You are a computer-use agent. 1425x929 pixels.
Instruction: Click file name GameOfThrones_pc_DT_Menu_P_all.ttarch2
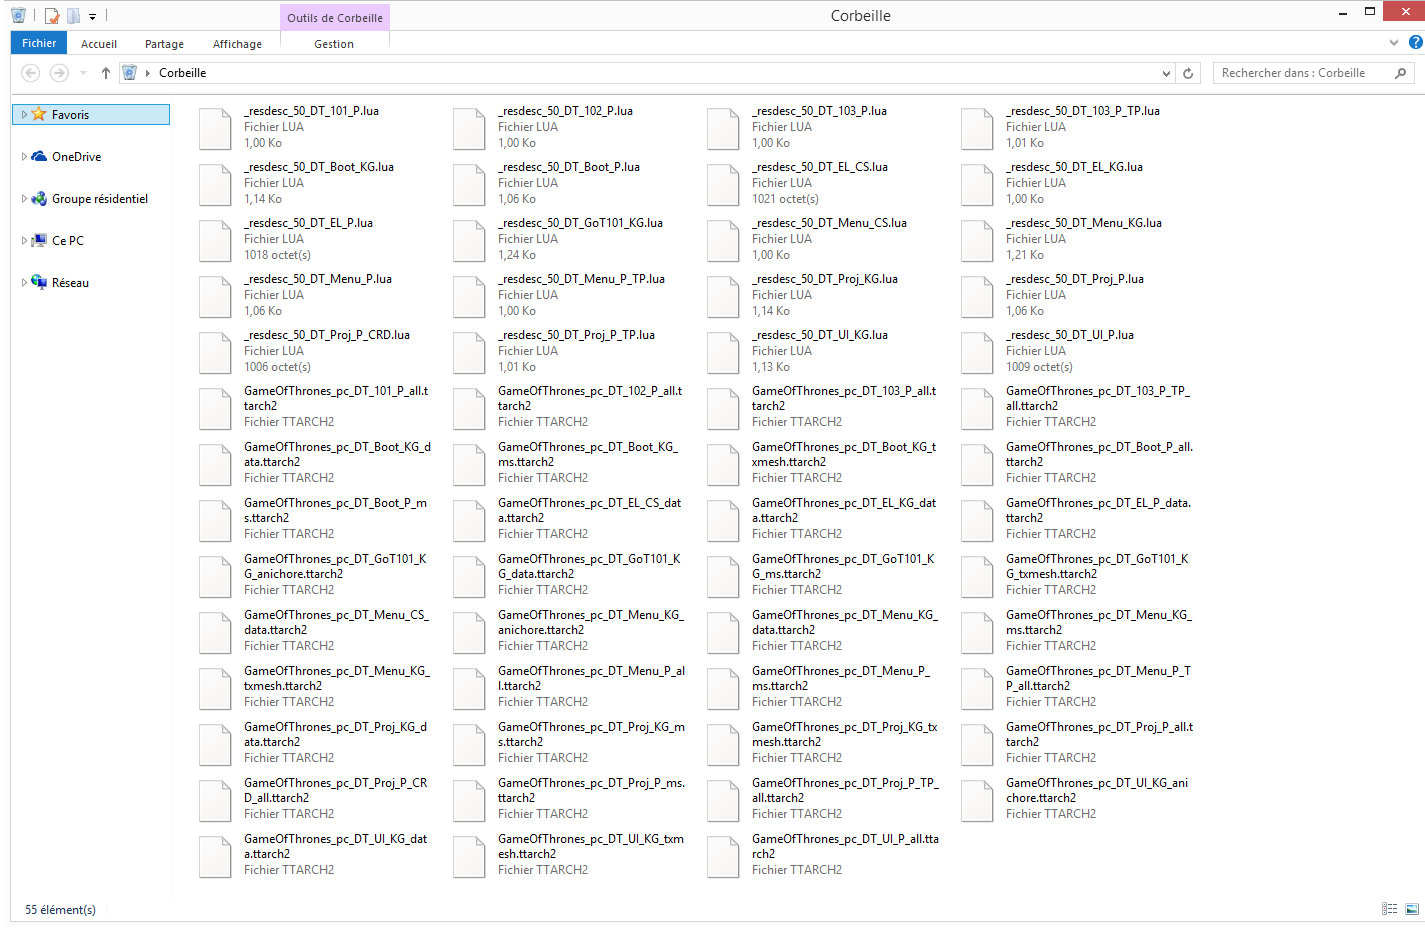[591, 678]
